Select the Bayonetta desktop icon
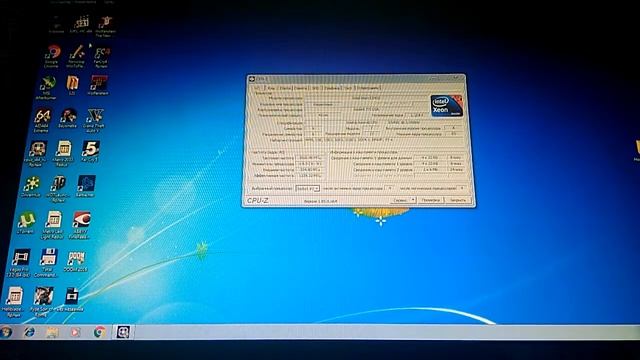This screenshot has width=640, height=360. point(68,119)
